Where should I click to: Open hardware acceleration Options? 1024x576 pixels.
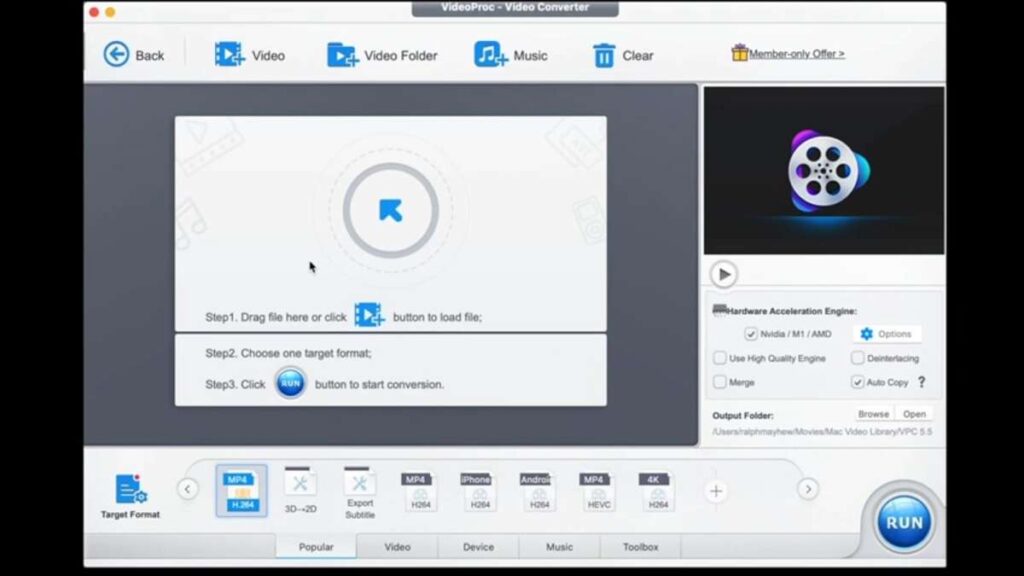pos(886,334)
